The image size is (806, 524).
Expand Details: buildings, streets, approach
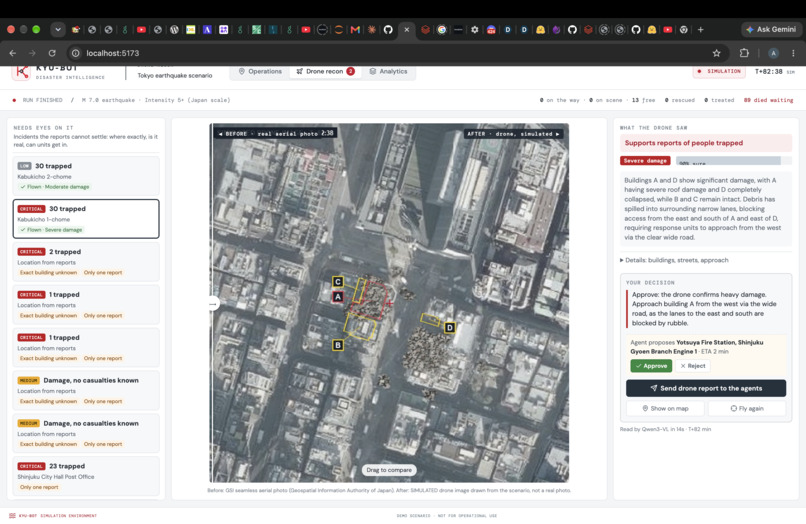tap(674, 260)
